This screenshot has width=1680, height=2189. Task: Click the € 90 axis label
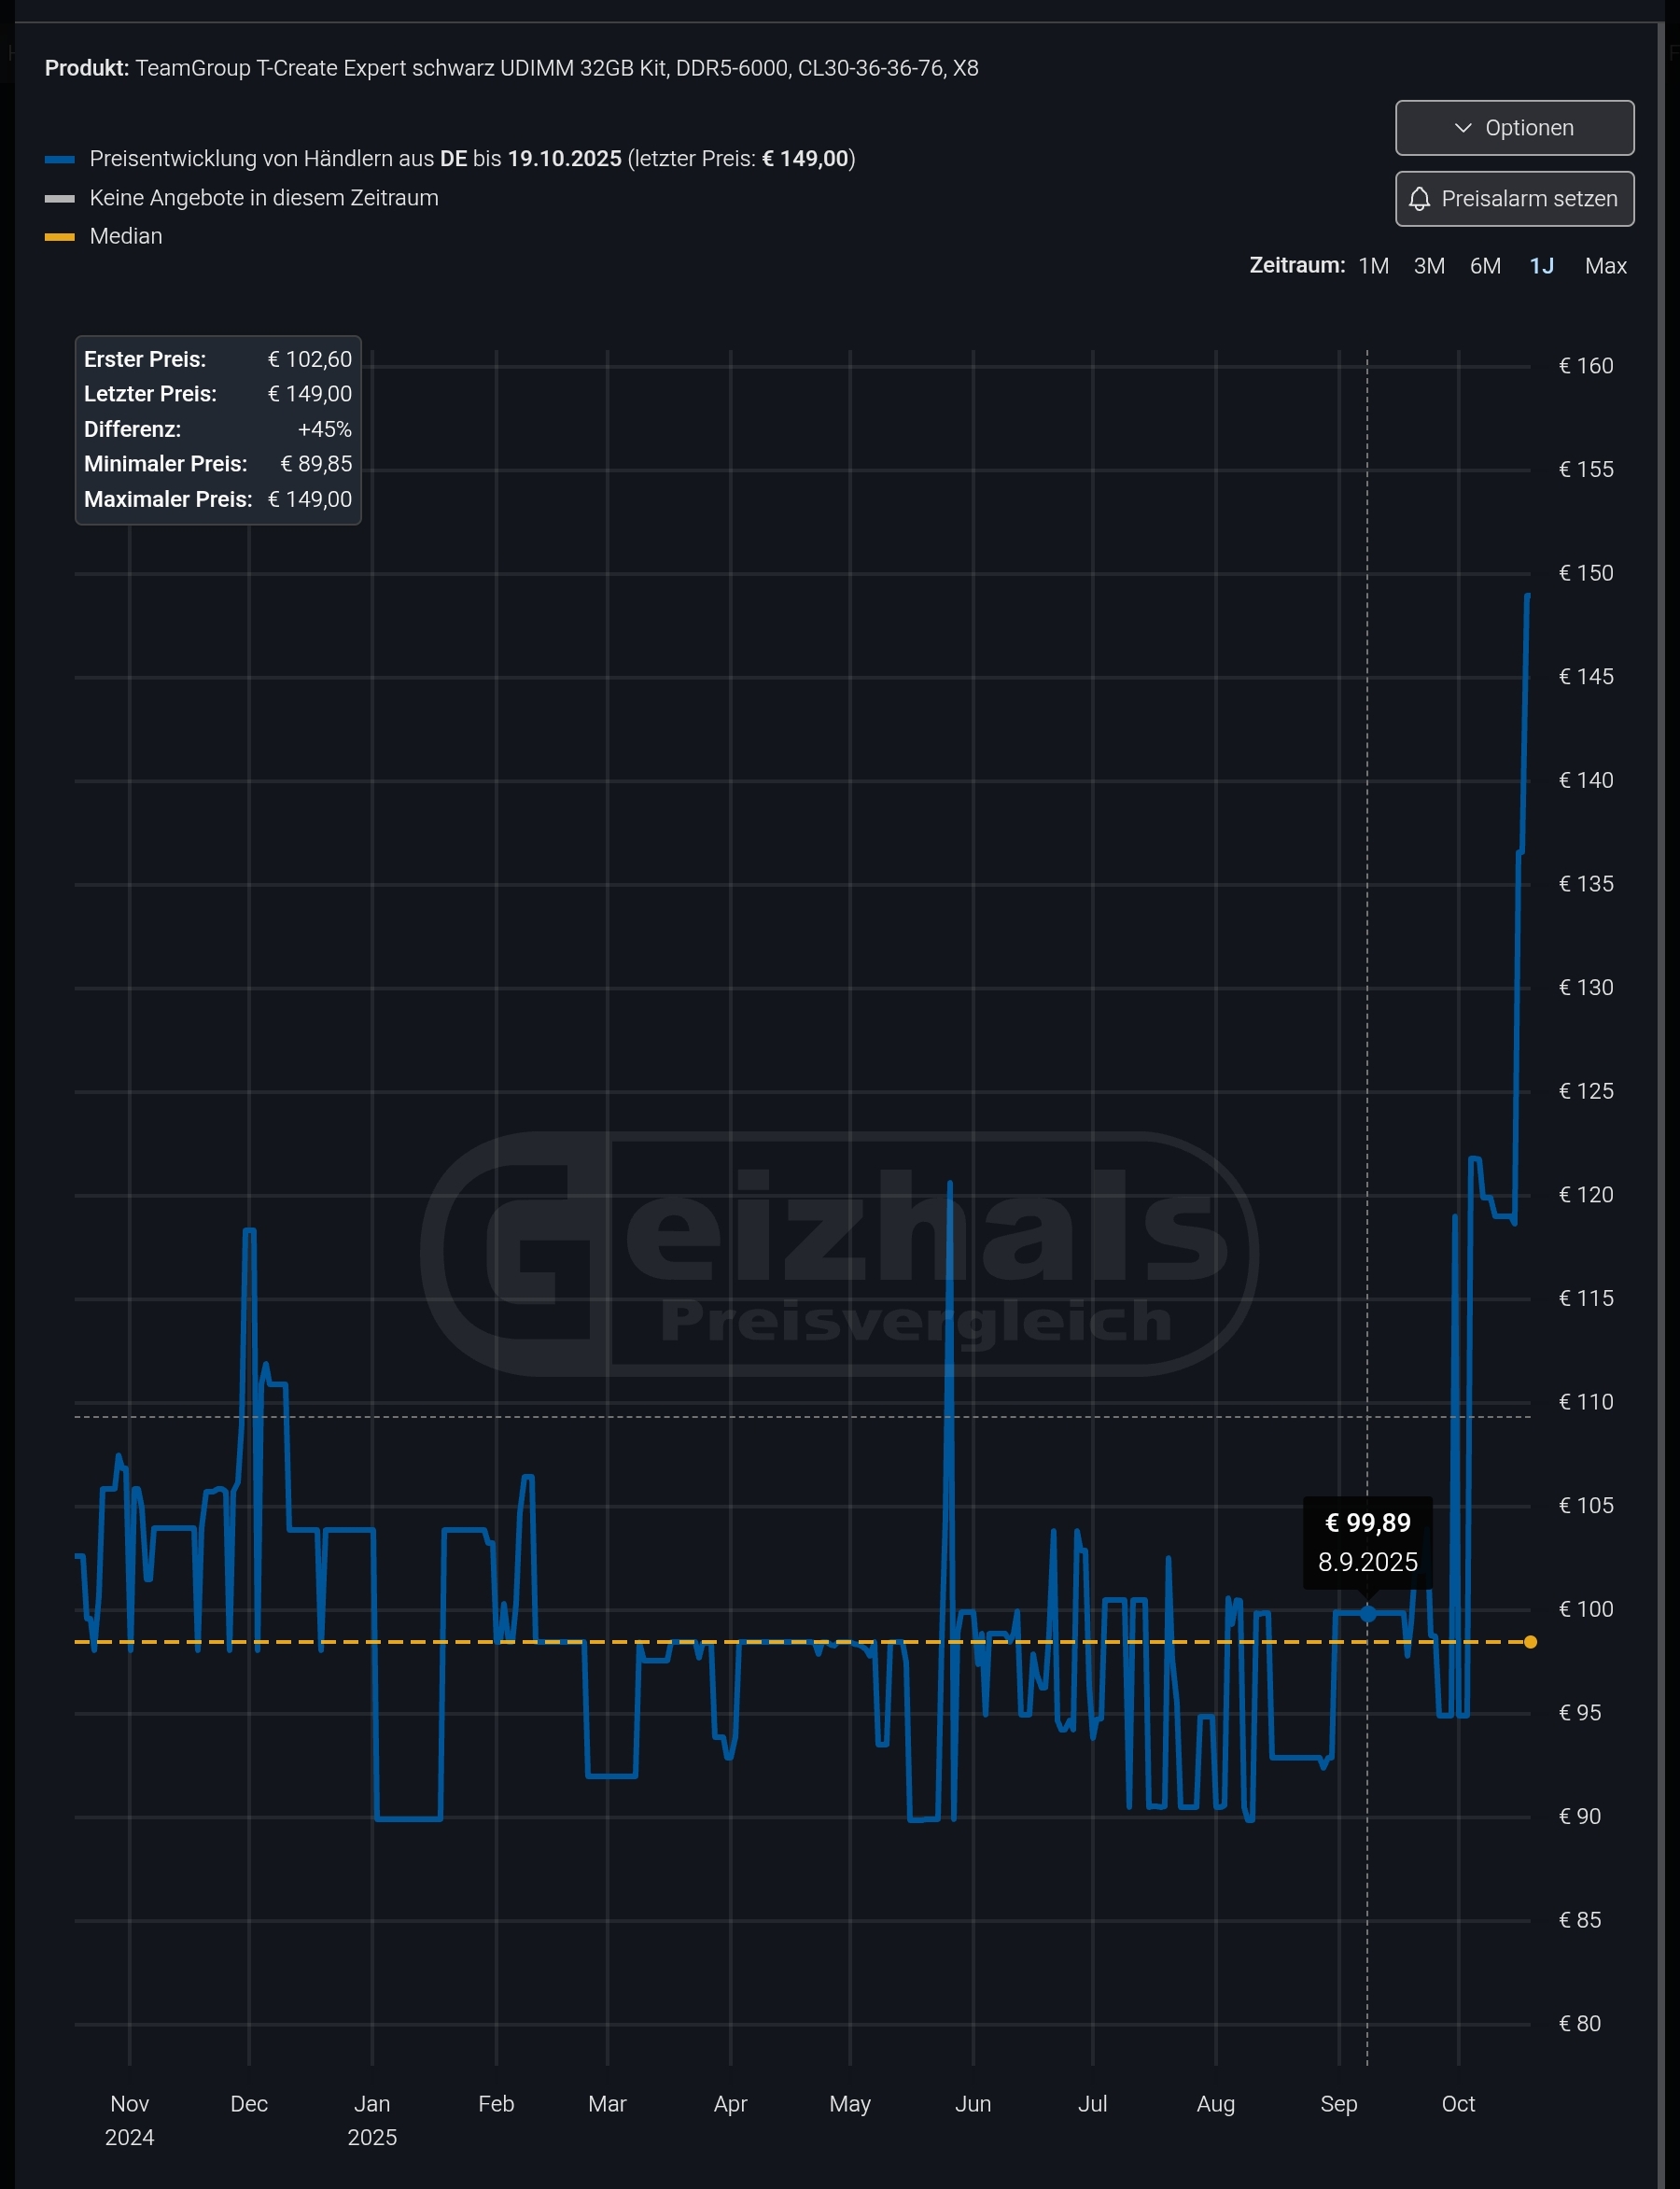click(1580, 1817)
